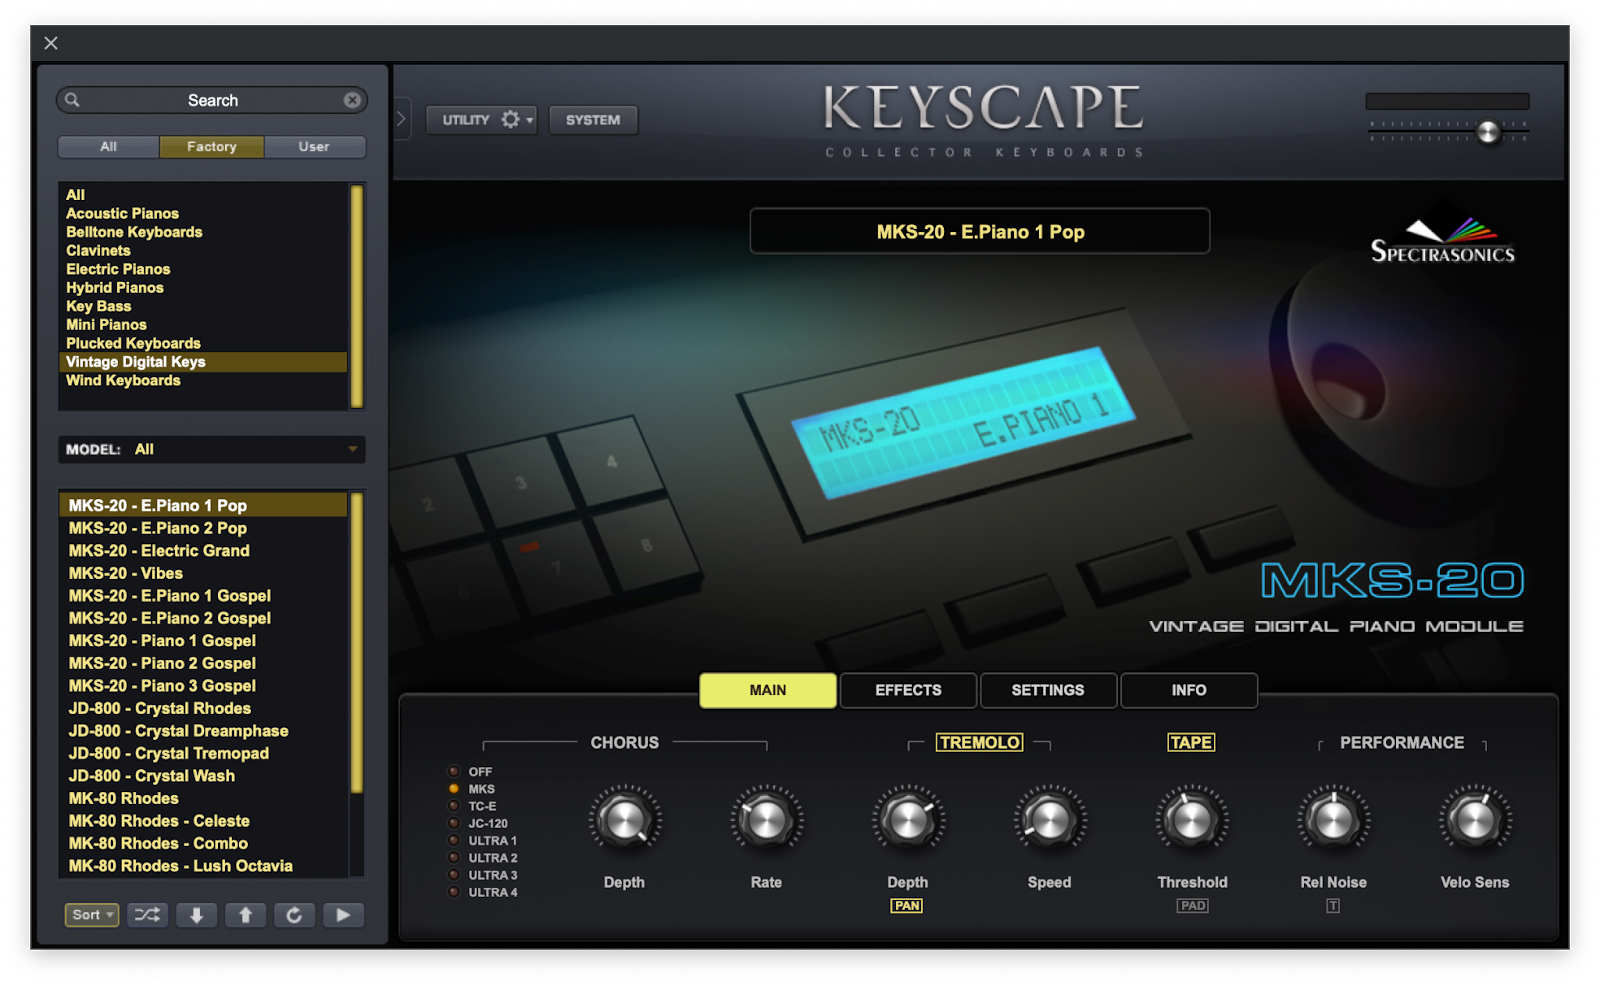Click the Chorus Rate knob

click(x=767, y=820)
